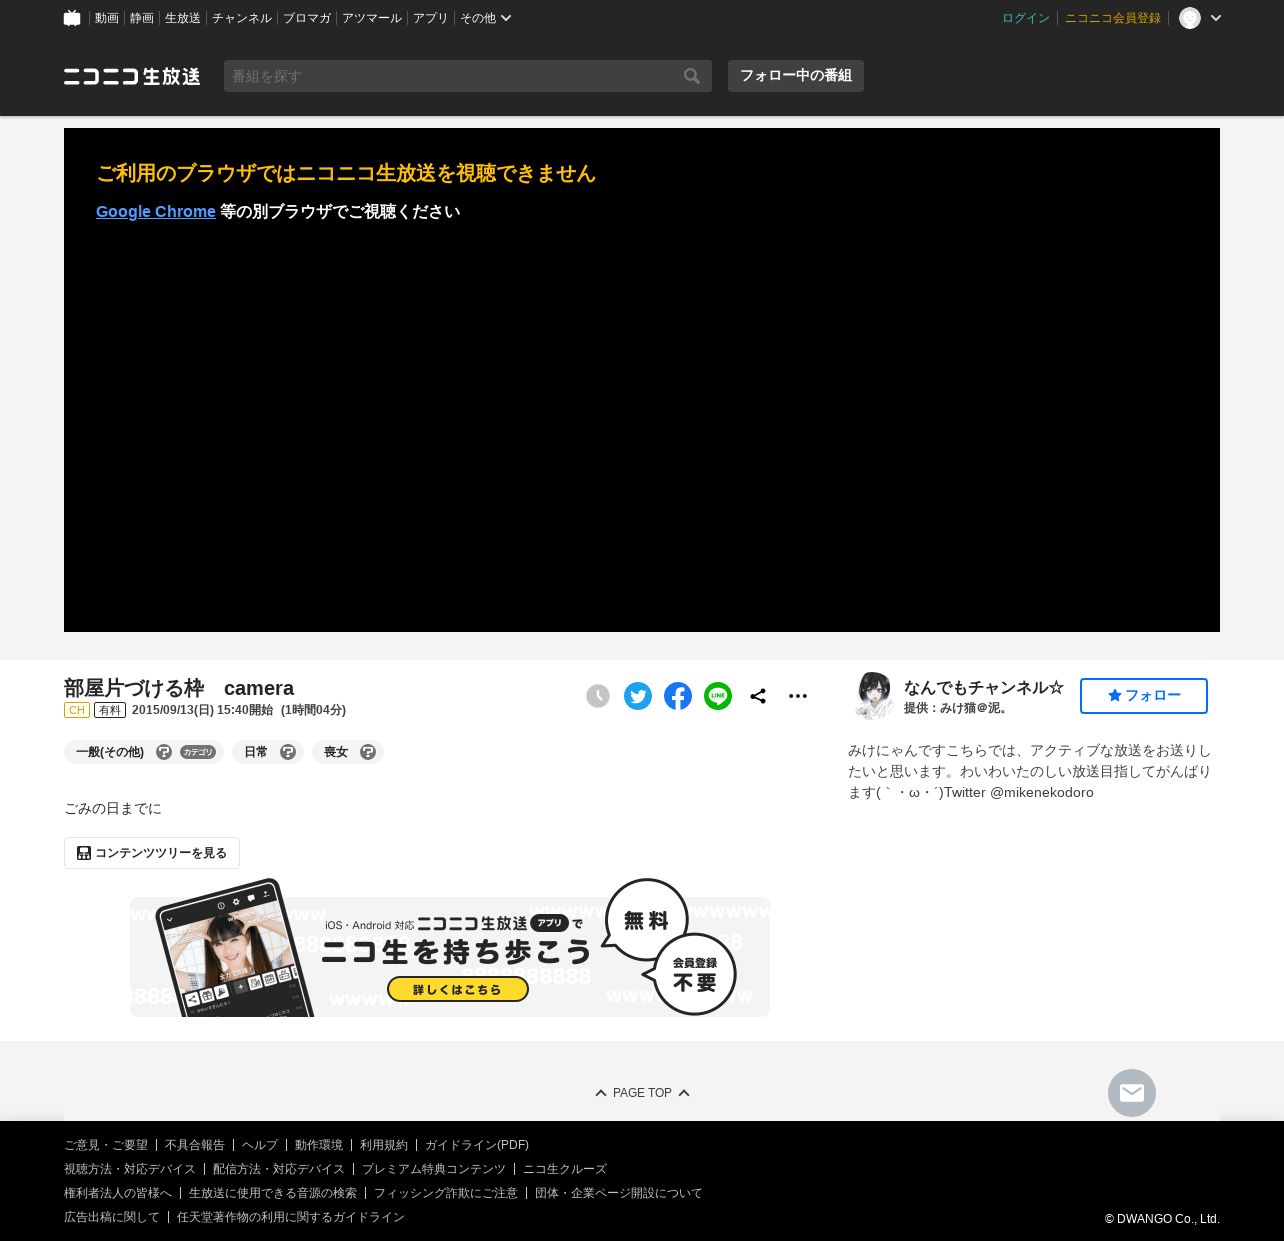
Task: Click the コンテンツツリーを見る button
Action: pyautogui.click(x=152, y=853)
